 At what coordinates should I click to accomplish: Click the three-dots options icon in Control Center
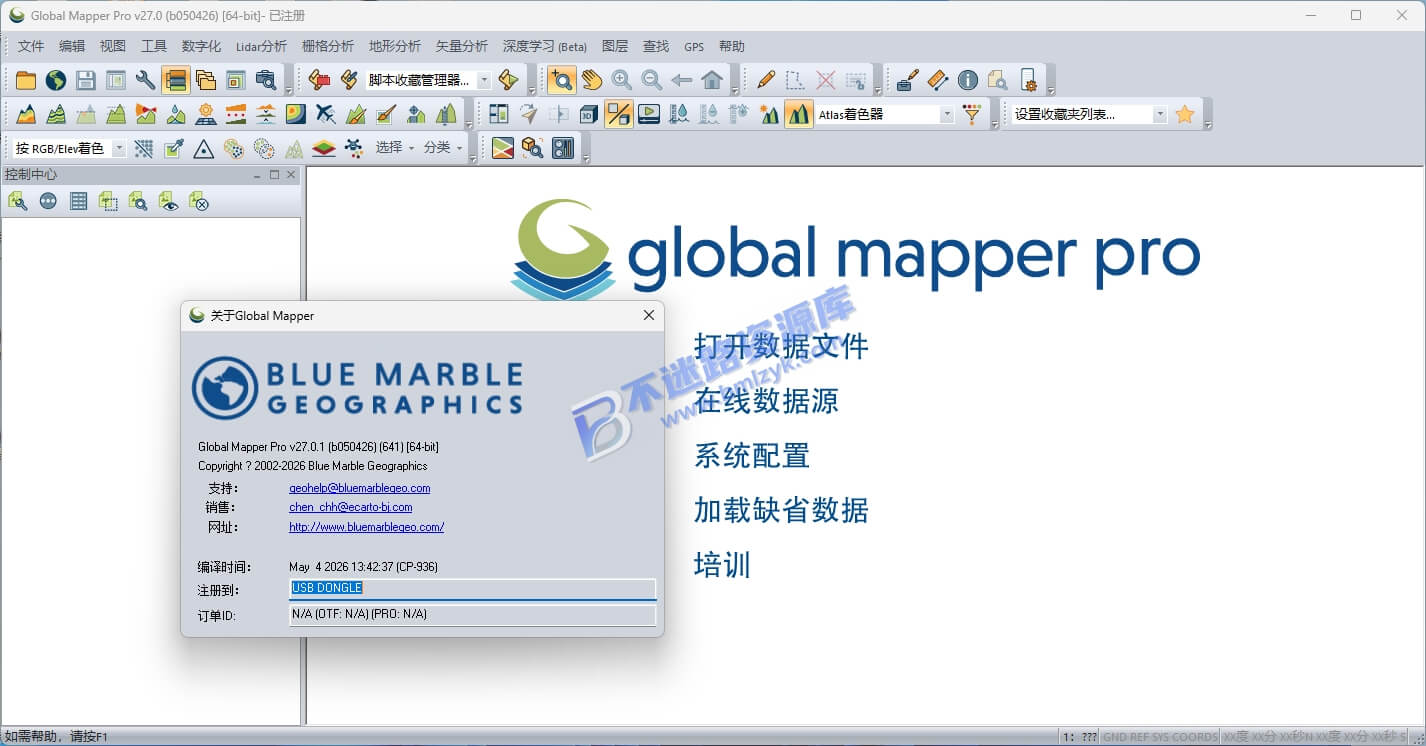(x=48, y=202)
